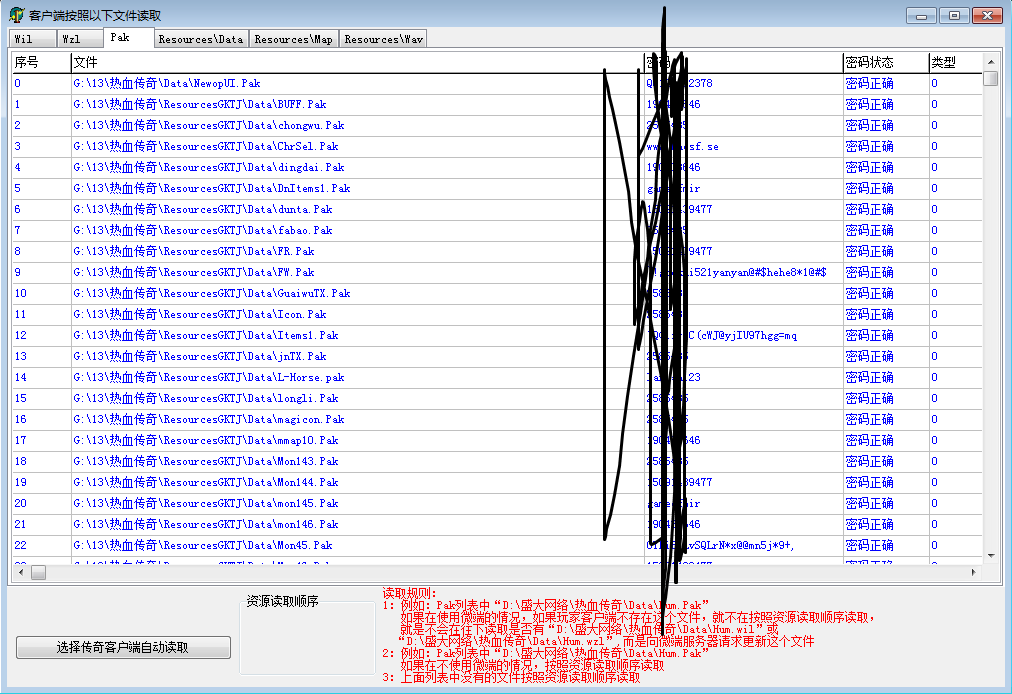Click the 选择传奇客户端自动读取 button
This screenshot has width=1012, height=694.
123,648
